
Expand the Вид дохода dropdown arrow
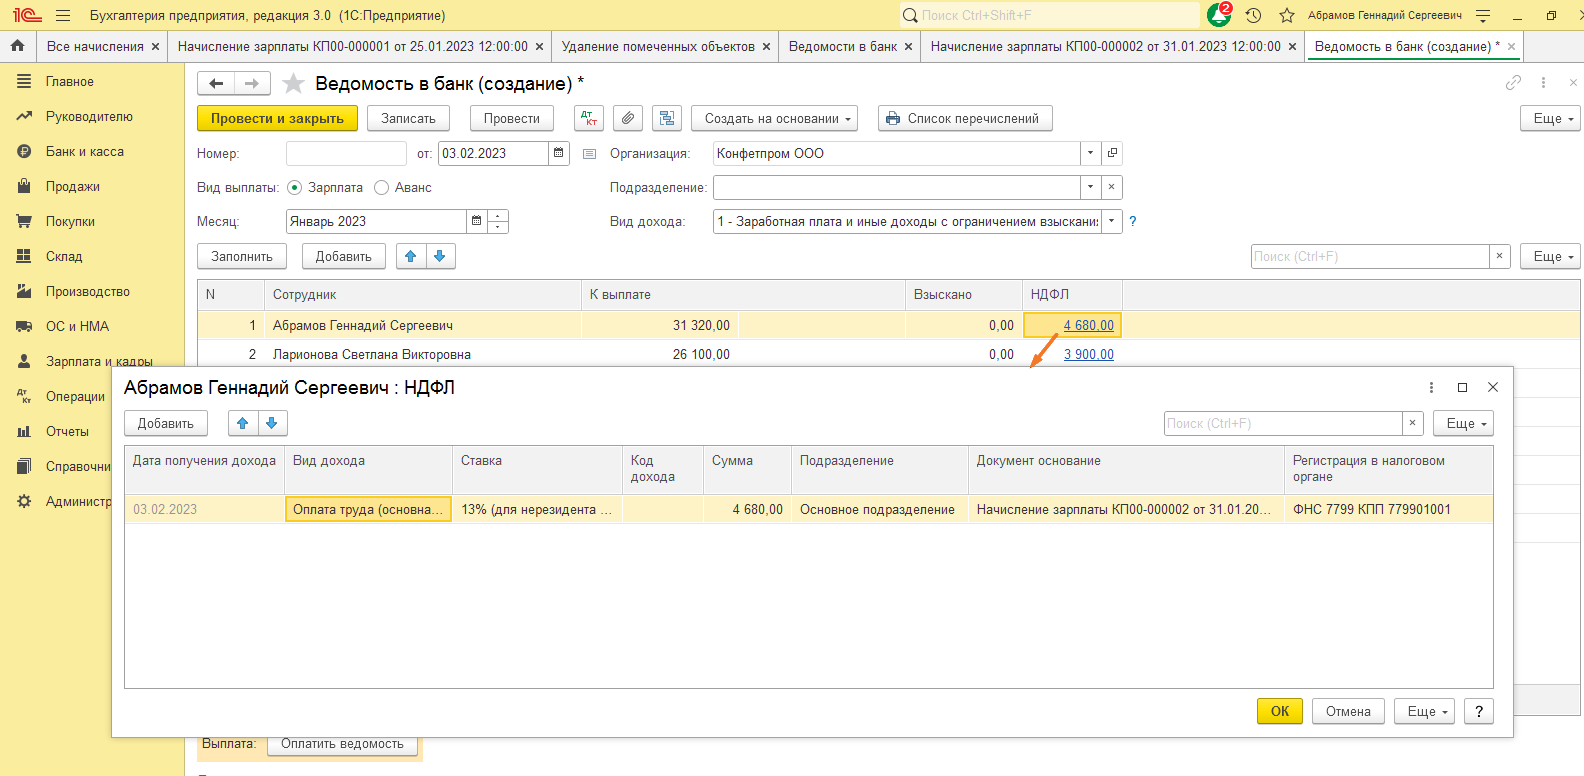1111,221
